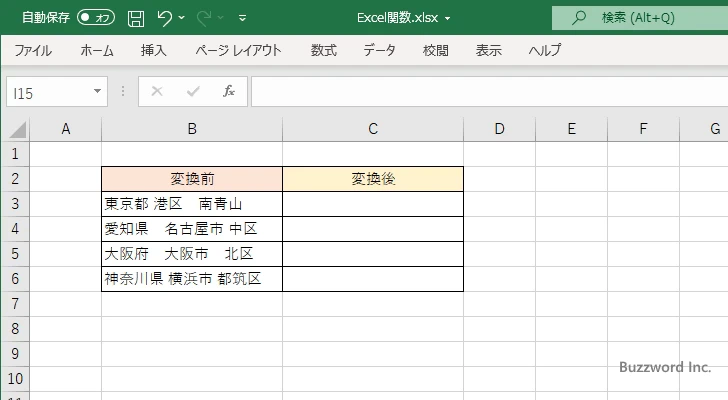Click the formula Cancel X icon
The image size is (728, 400).
157,91
